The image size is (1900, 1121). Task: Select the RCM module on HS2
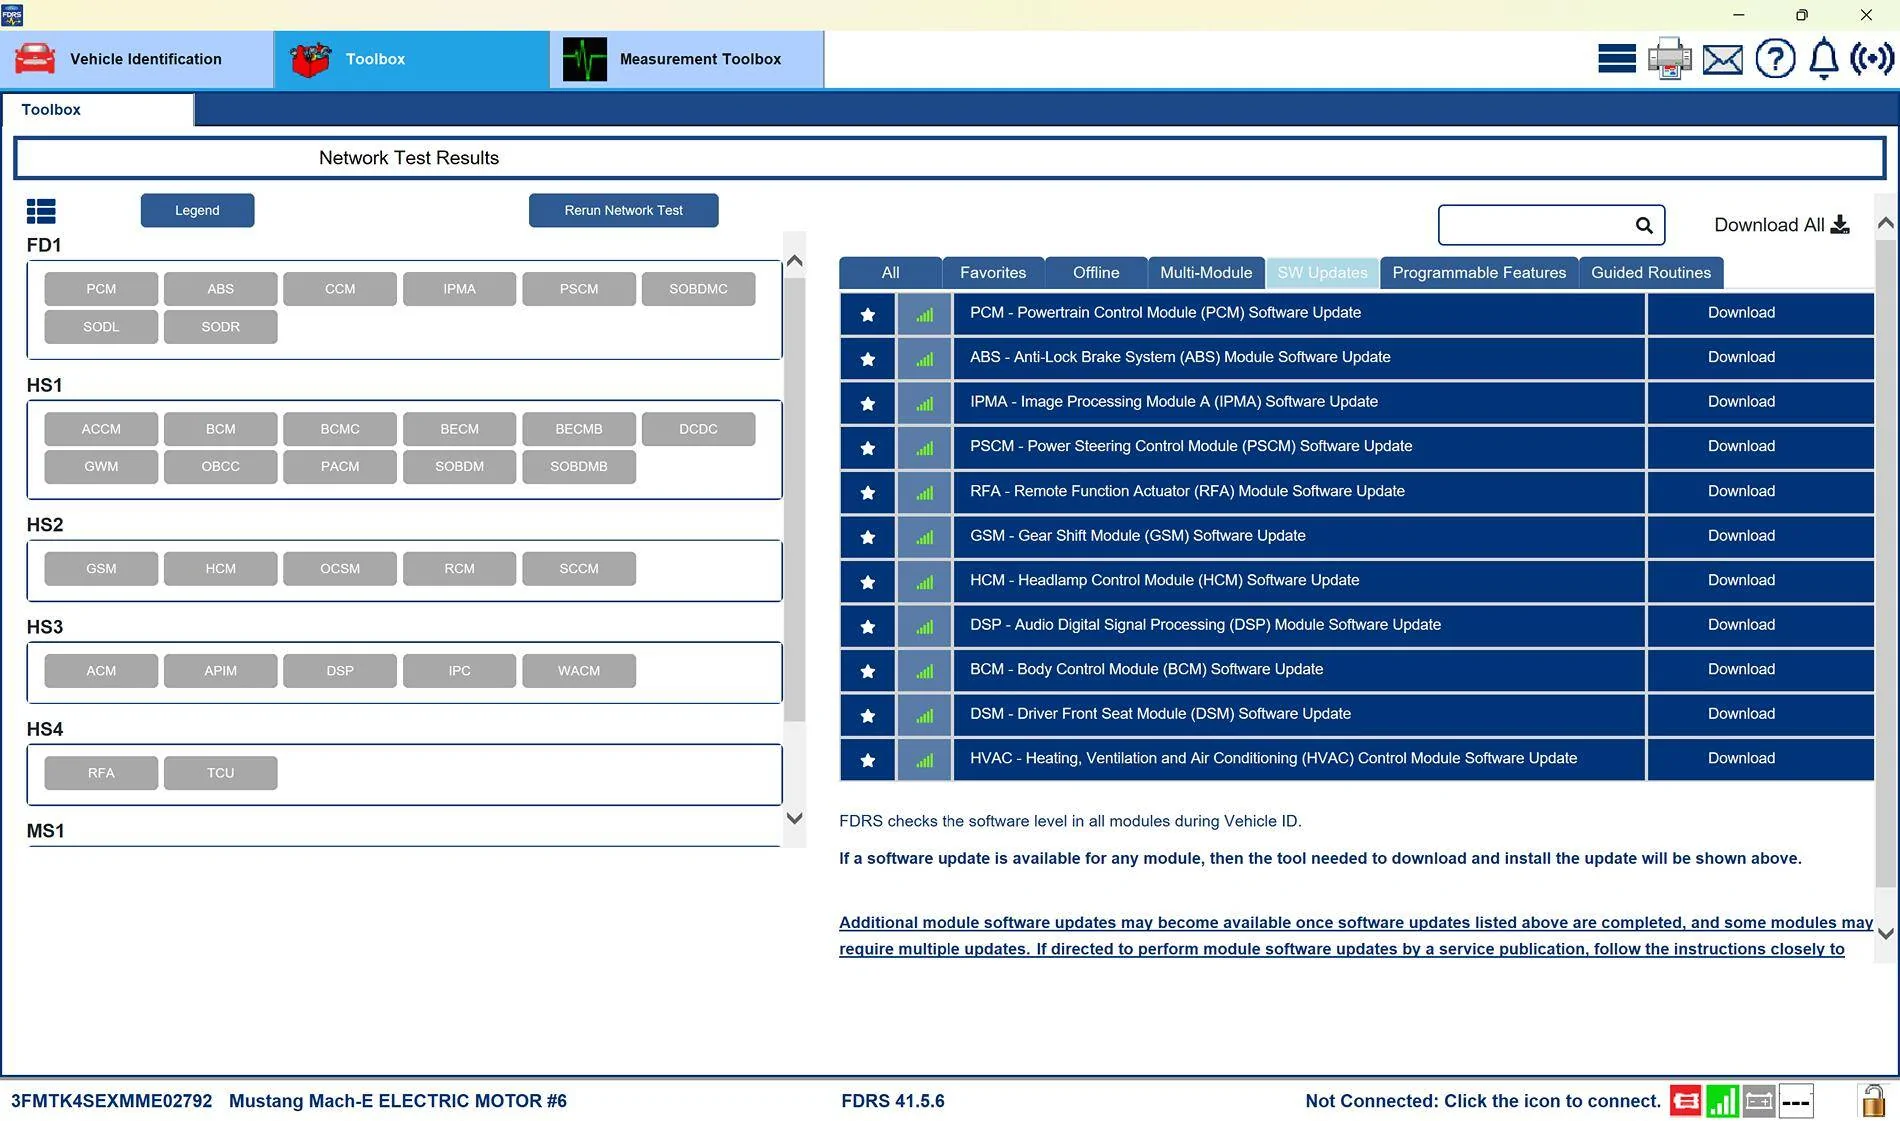pyautogui.click(x=459, y=569)
